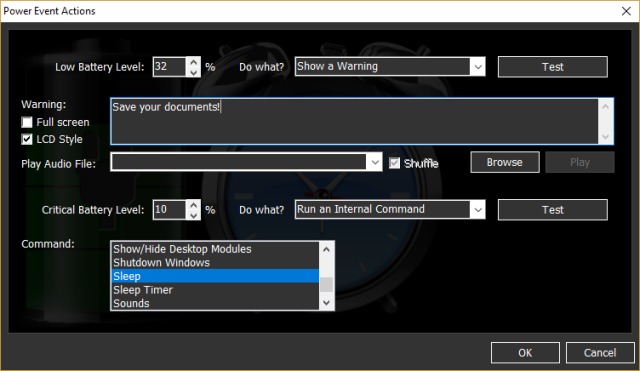640x371 pixels.
Task: Select Shutdown Windows in command list
Action: [215, 262]
